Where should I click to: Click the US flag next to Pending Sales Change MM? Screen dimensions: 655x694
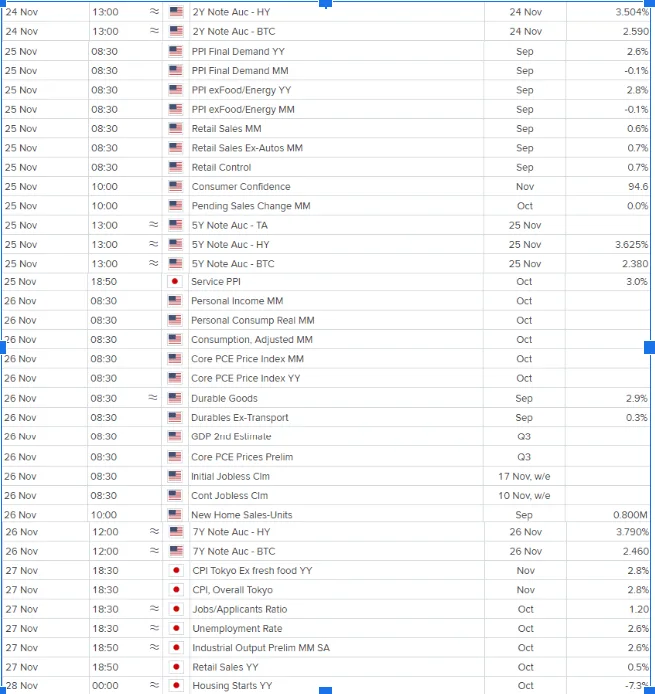tap(176, 206)
